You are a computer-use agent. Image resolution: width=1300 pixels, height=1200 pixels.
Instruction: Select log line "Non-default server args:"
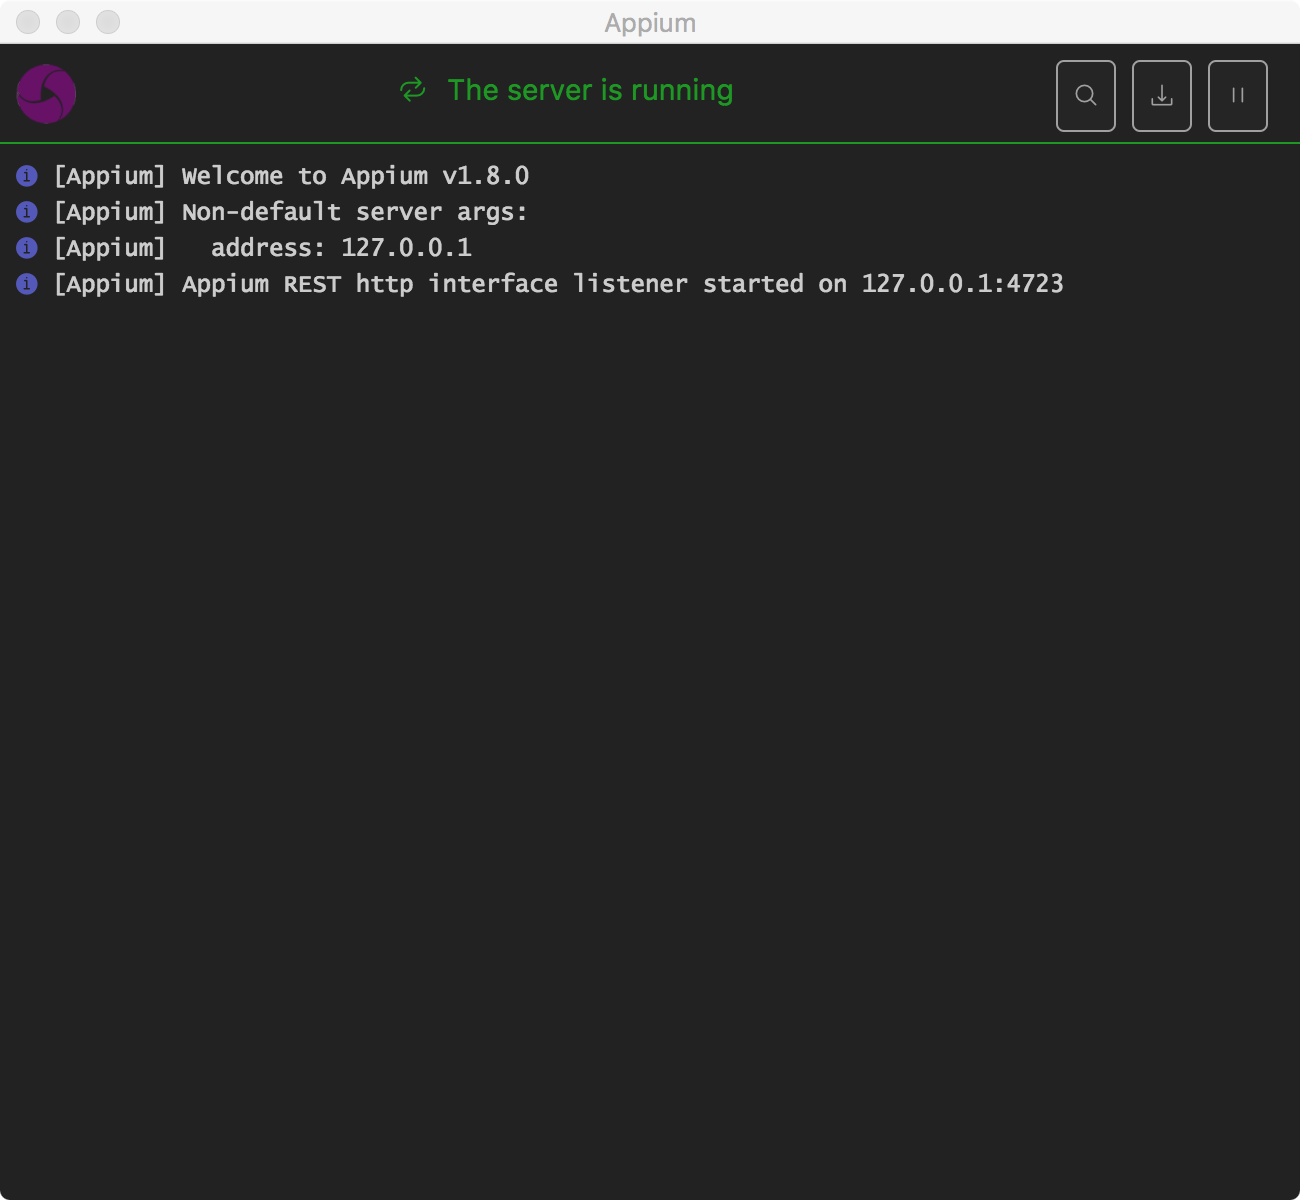[354, 212]
